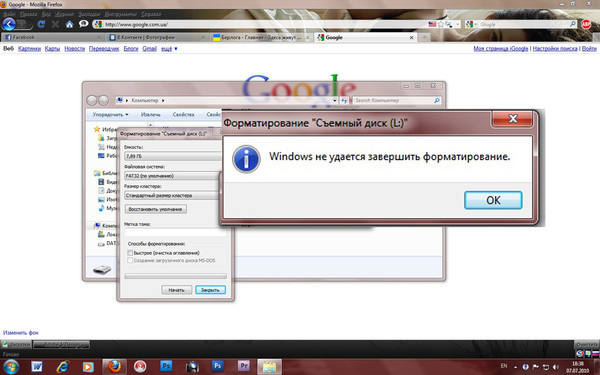Image resolution: width=600 pixels, height=375 pixels.
Task: Click the Начать button in format dialog
Action: click(x=176, y=290)
